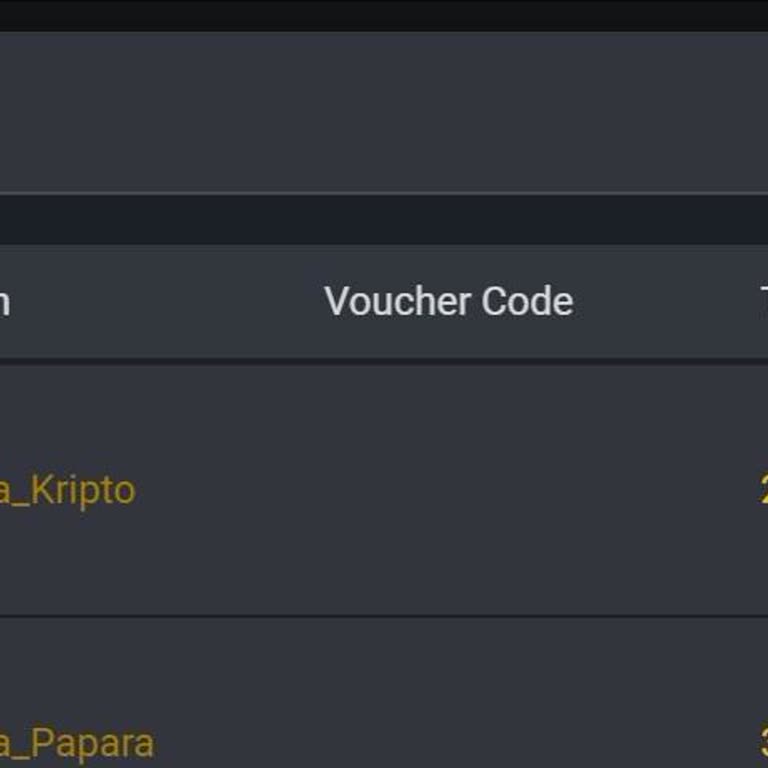This screenshot has width=768, height=768.
Task: Click the thin line below the top gray panel
Action: (x=384, y=193)
